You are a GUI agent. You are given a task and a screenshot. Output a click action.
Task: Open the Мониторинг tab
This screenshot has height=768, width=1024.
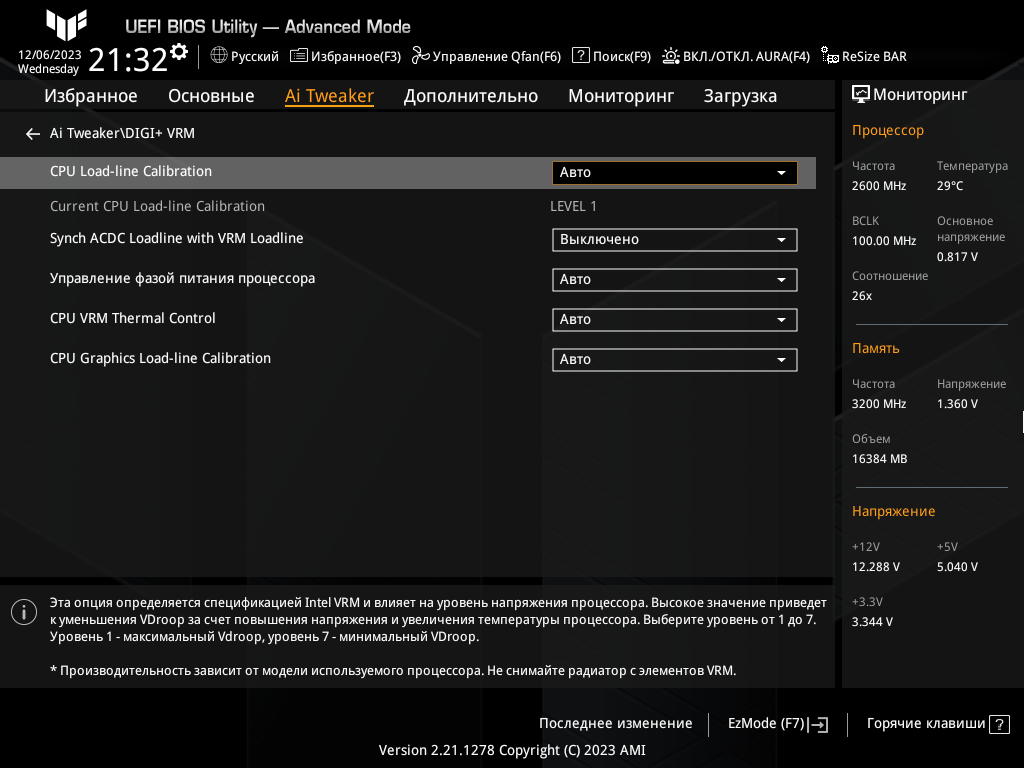tap(620, 96)
